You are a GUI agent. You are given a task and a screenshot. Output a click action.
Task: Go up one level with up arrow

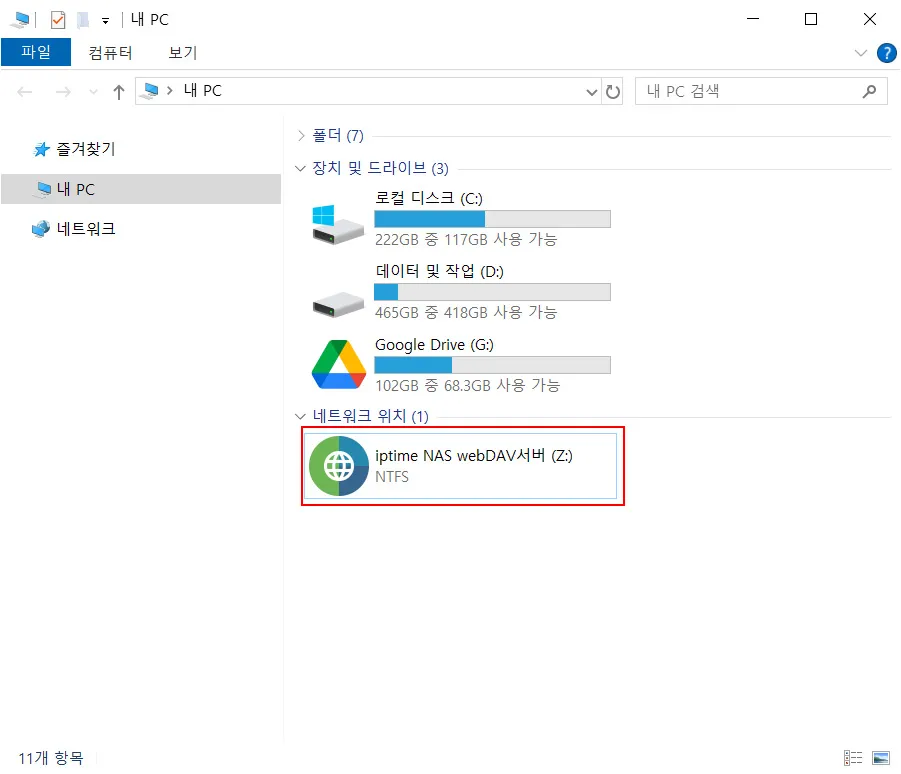coord(119,92)
